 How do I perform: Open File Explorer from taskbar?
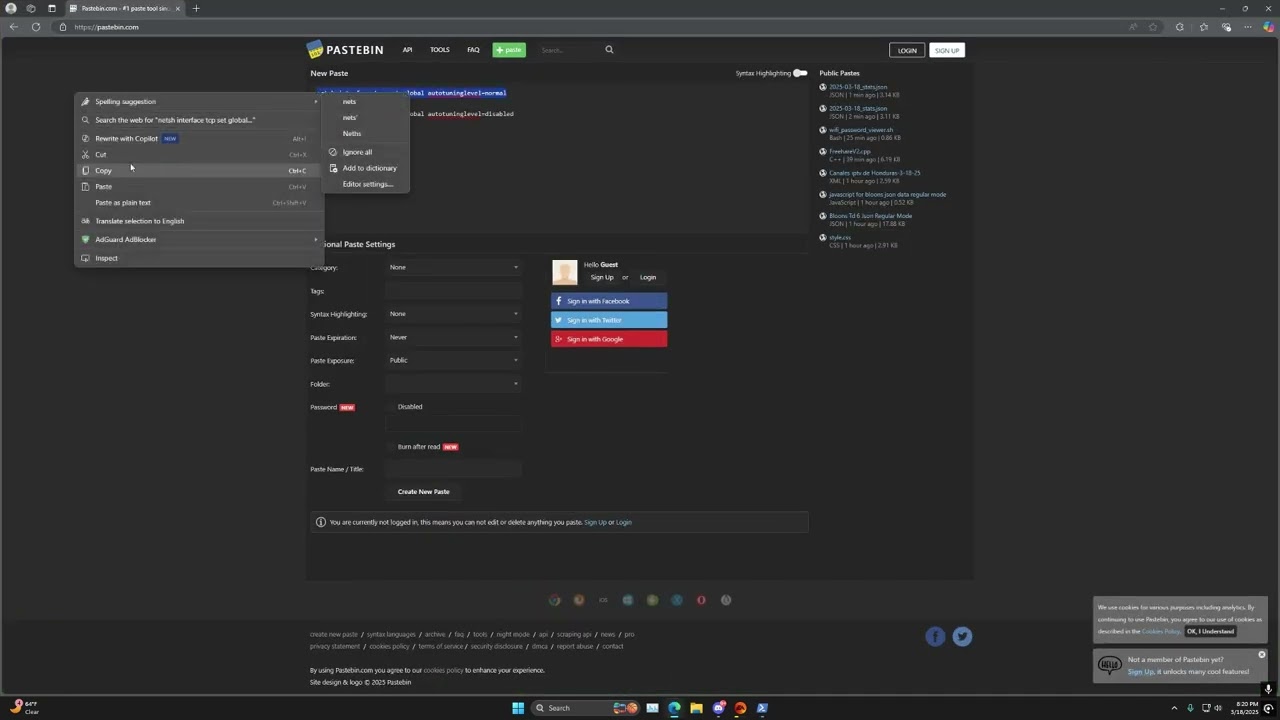(696, 708)
